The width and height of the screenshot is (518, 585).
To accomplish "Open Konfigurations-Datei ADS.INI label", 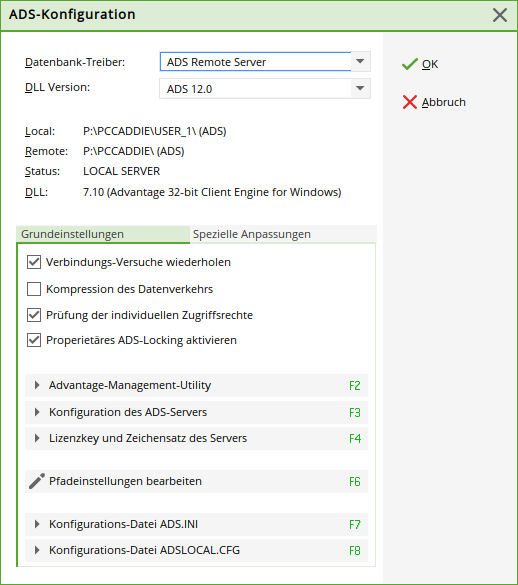I will 124,524.
